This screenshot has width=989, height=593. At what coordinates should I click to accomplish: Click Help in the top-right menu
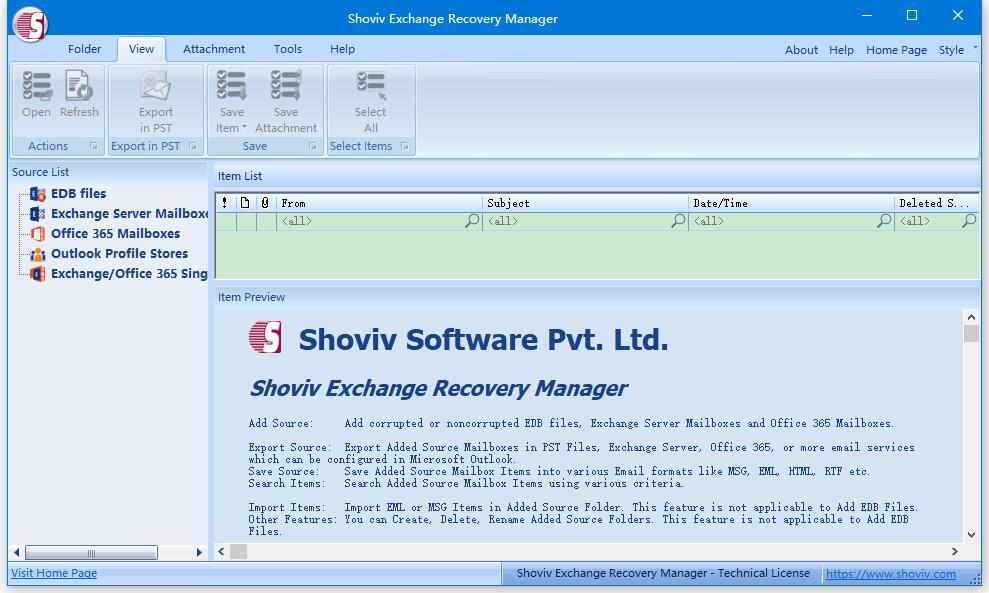click(841, 50)
